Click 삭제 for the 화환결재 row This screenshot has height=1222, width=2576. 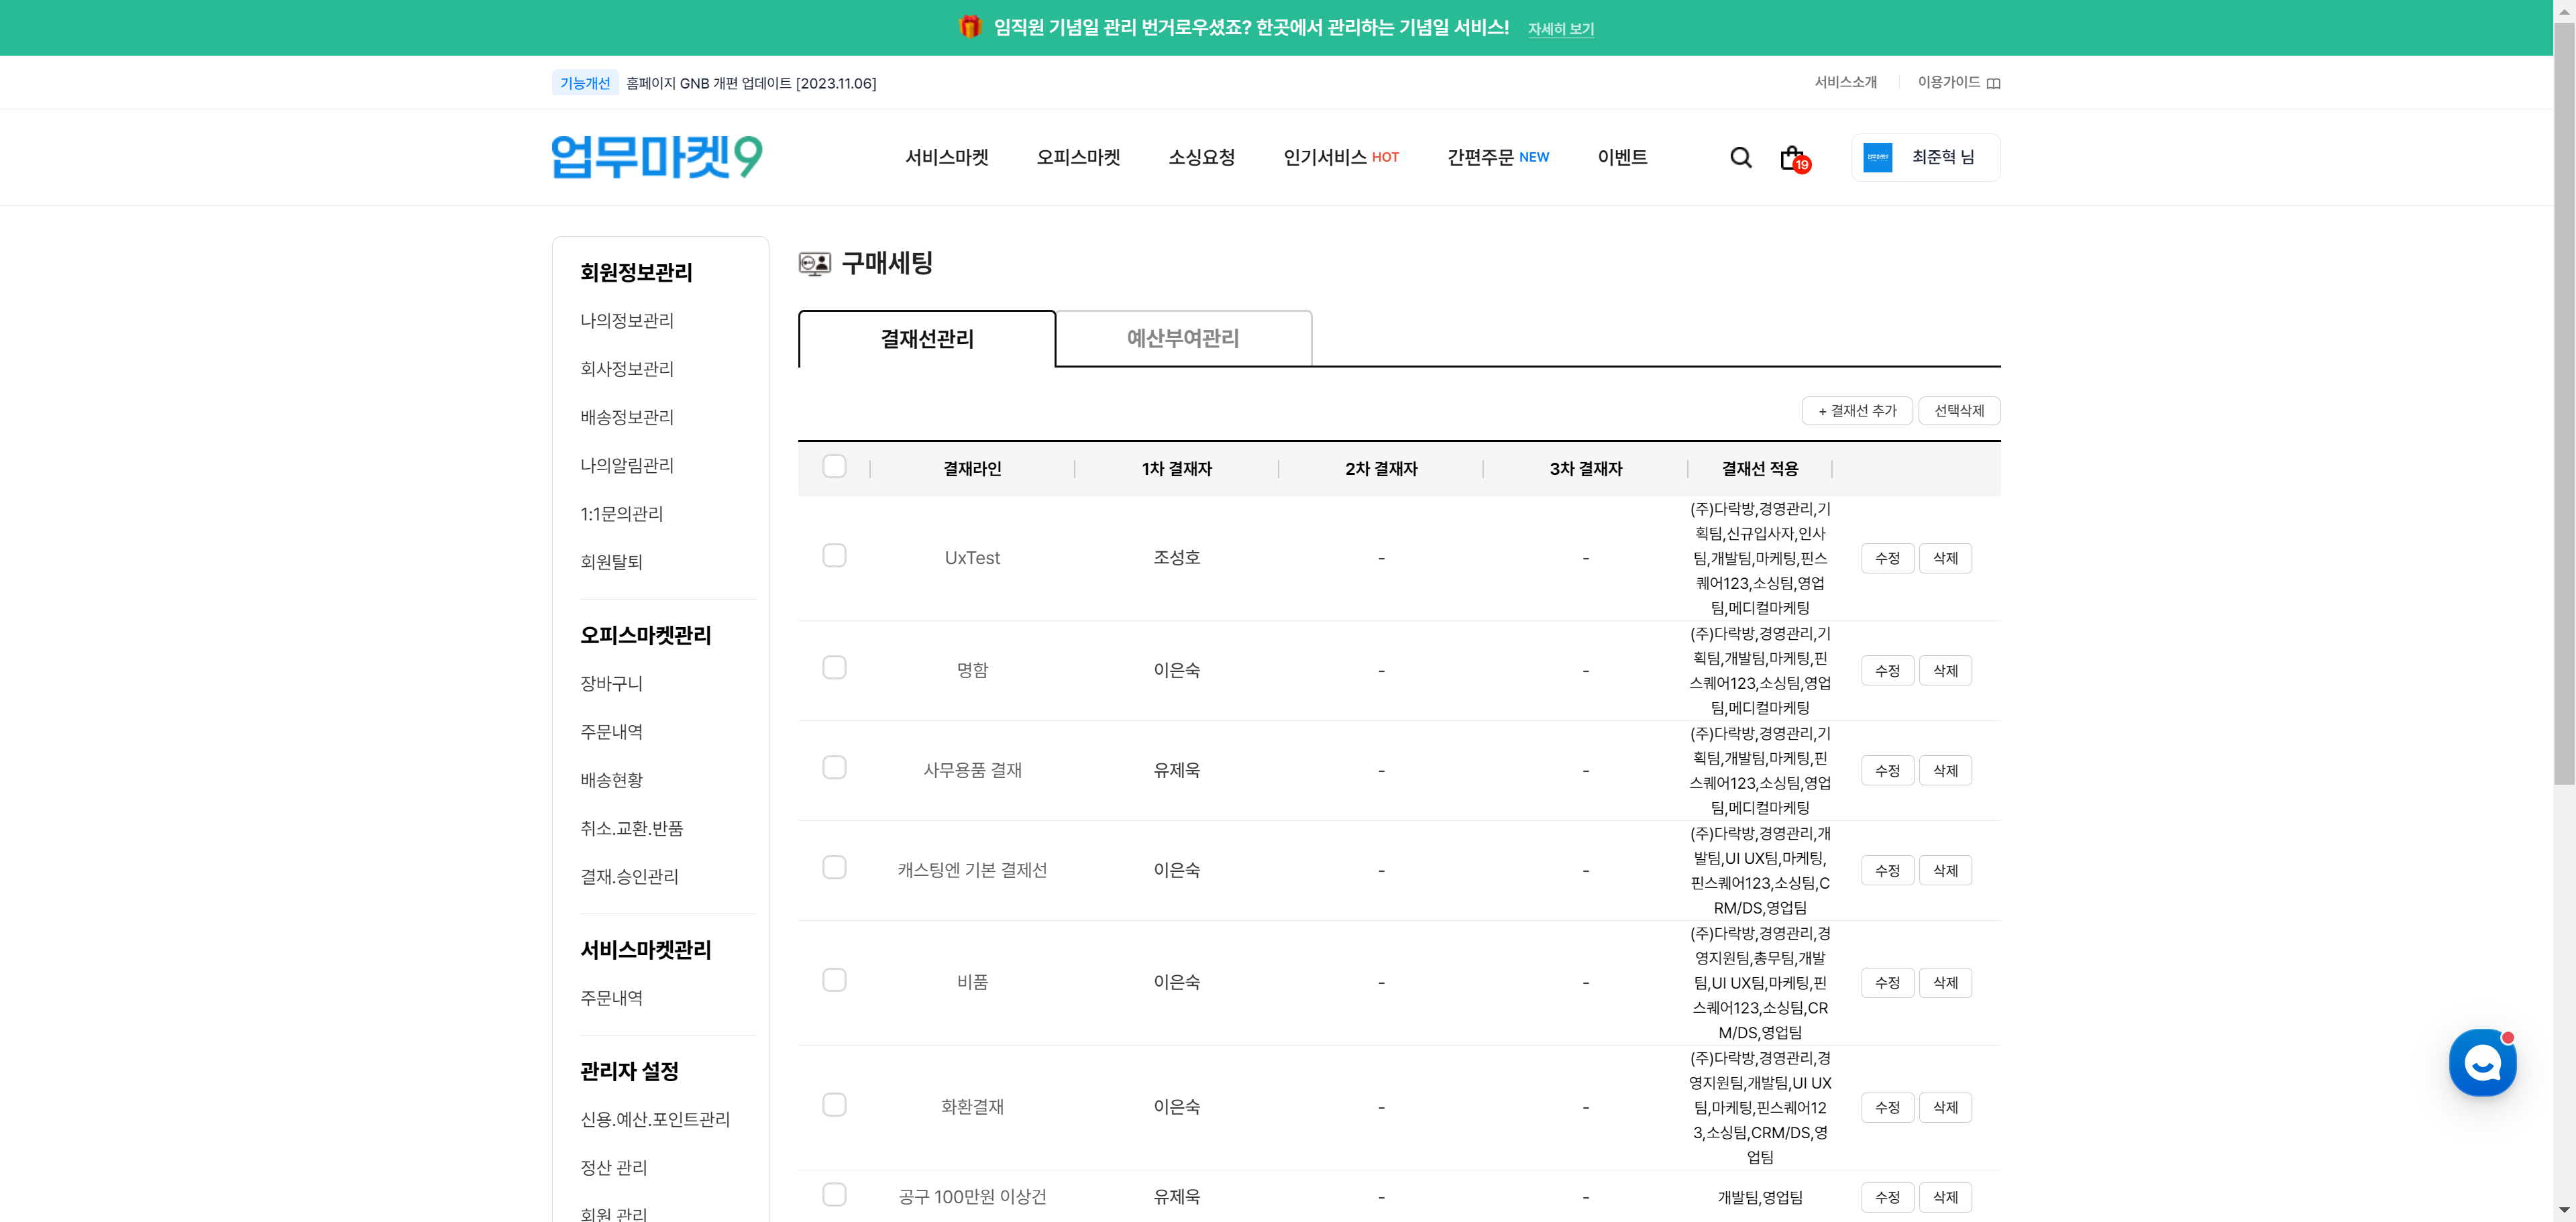coord(1945,1107)
